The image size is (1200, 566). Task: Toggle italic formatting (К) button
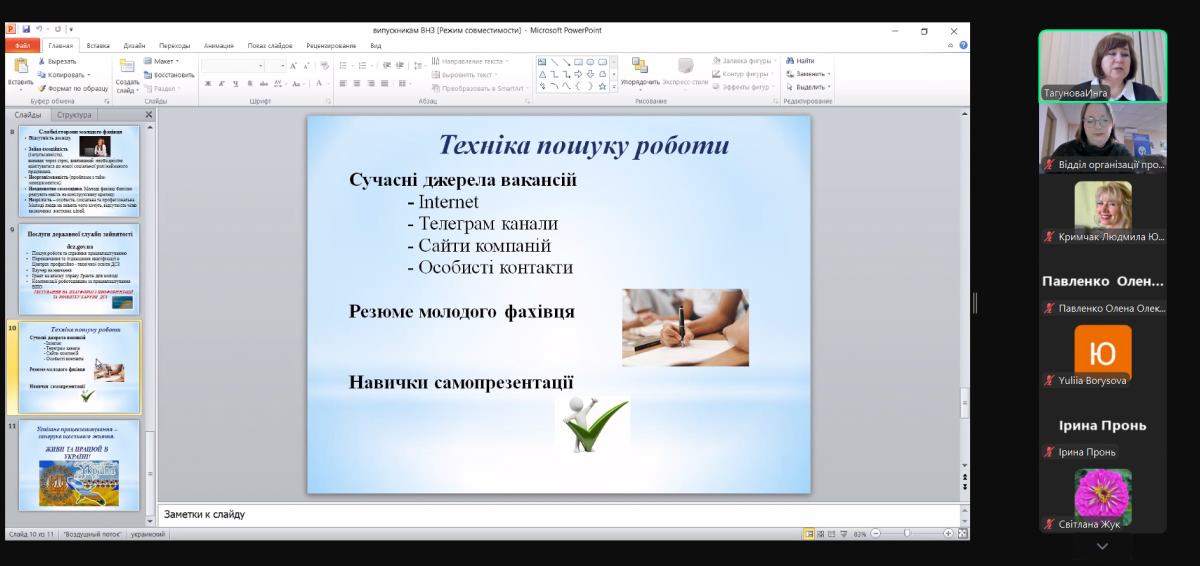(x=220, y=83)
